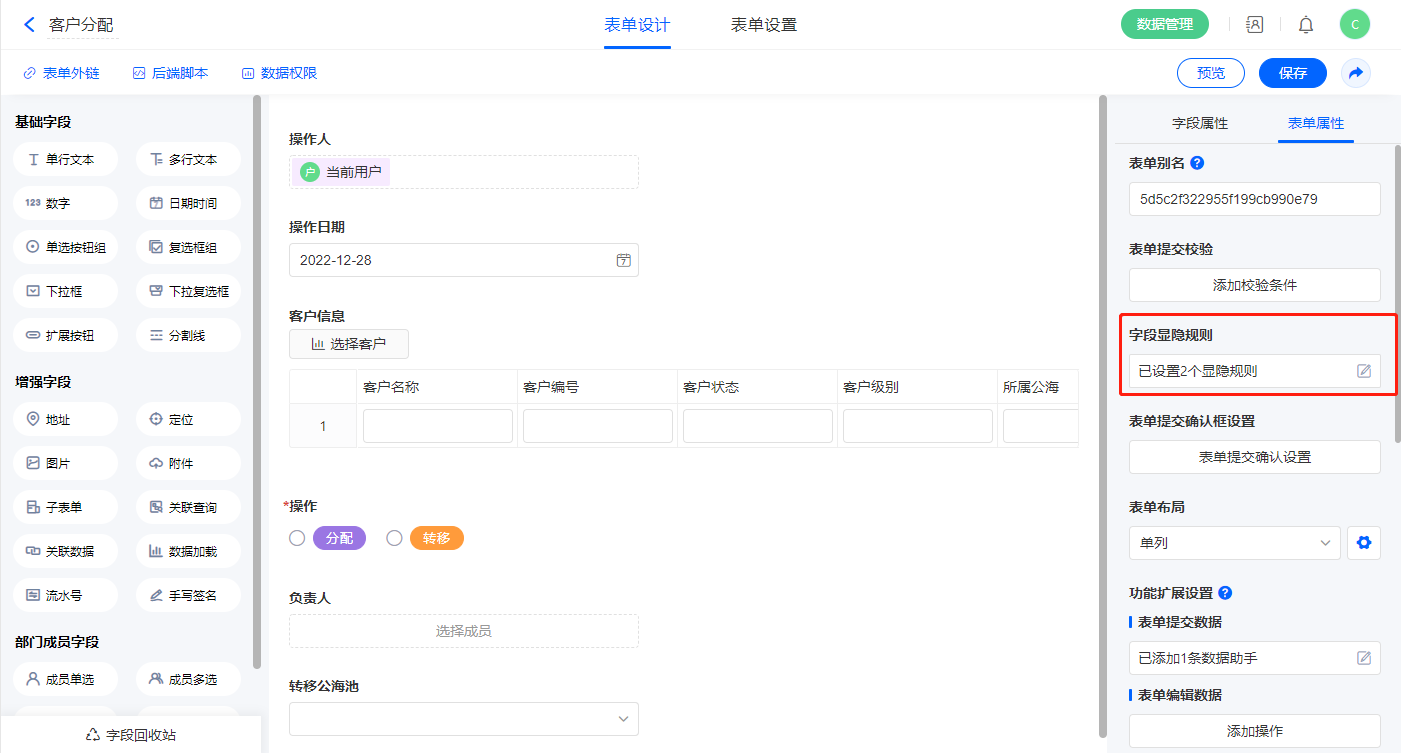1401x753 pixels.
Task: Click the 表单别名 help question icon
Action: pyautogui.click(x=1197, y=163)
